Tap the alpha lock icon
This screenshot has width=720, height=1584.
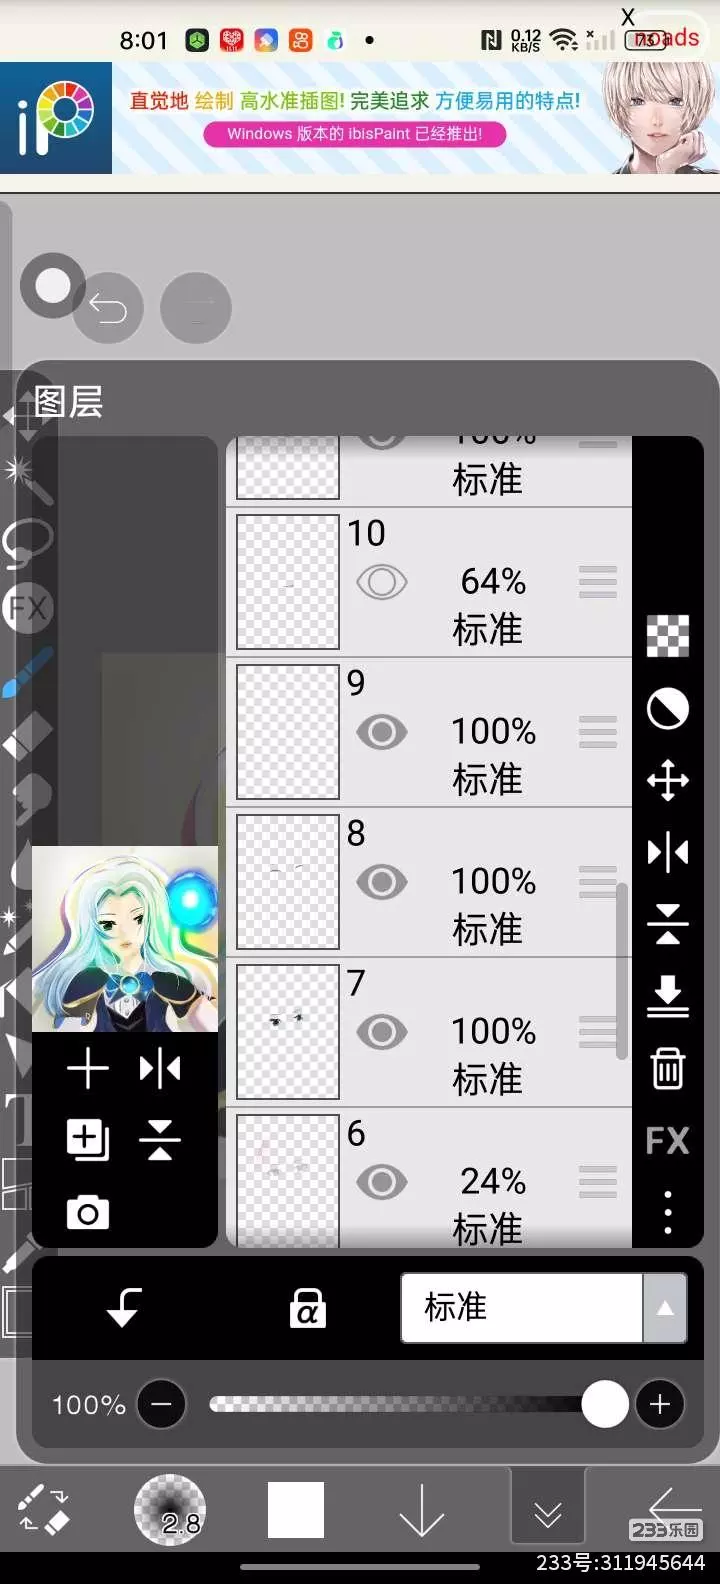coord(308,1308)
